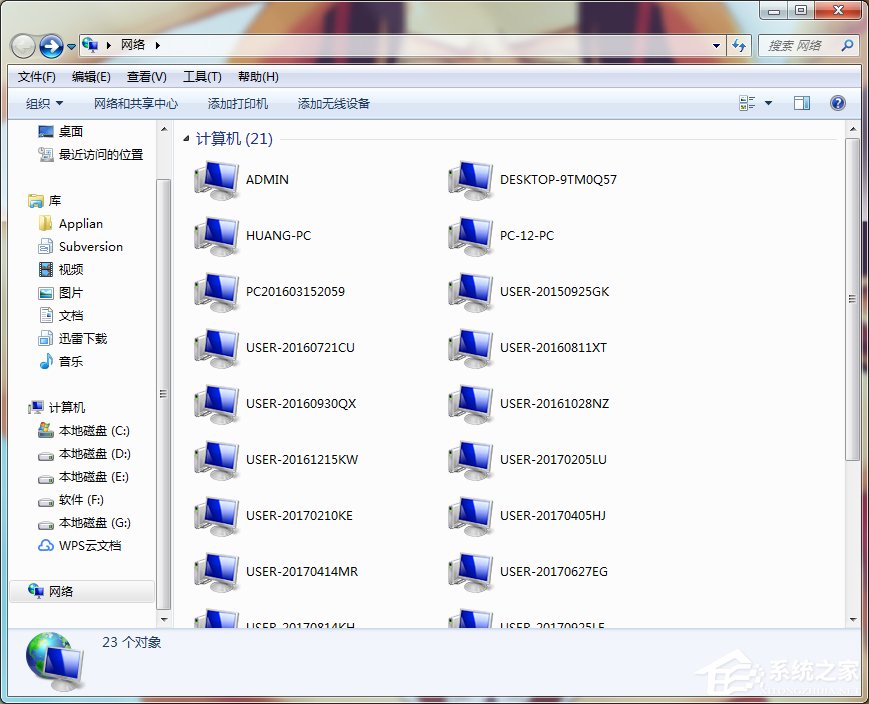Click the change view icon
This screenshot has width=869, height=704.
pos(747,103)
